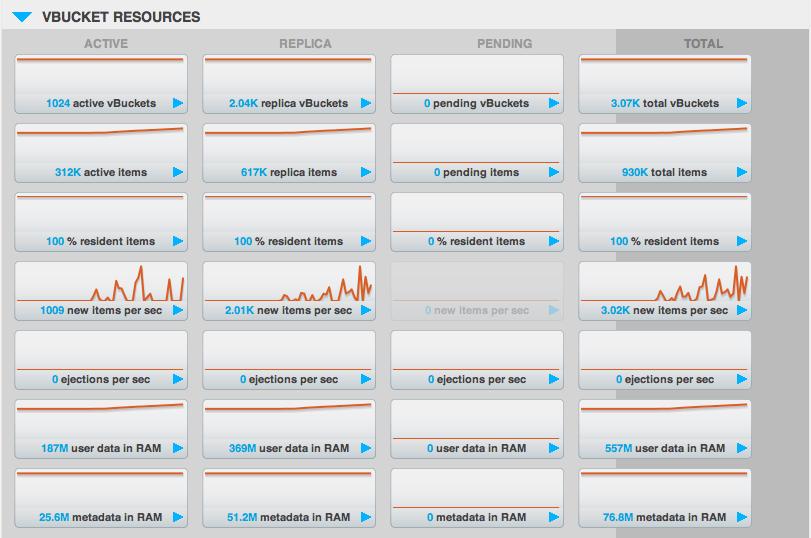This screenshot has height=538, width=811.
Task: Click the blue arrow beside active vBuckets
Action: coord(178,103)
